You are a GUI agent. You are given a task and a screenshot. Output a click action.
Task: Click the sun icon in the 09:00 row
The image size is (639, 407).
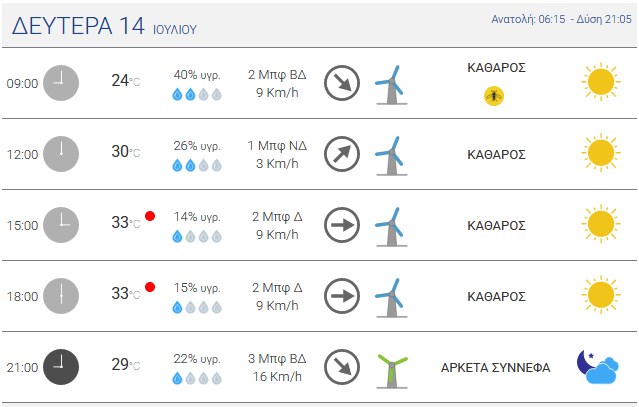click(601, 82)
